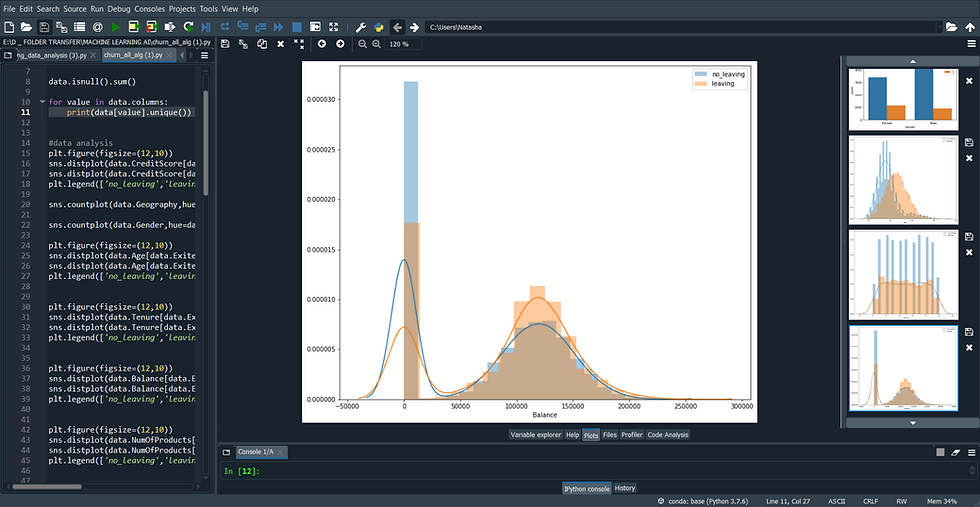Viewport: 980px width, 507px height.
Task: Open the Debug menu
Action: click(119, 9)
